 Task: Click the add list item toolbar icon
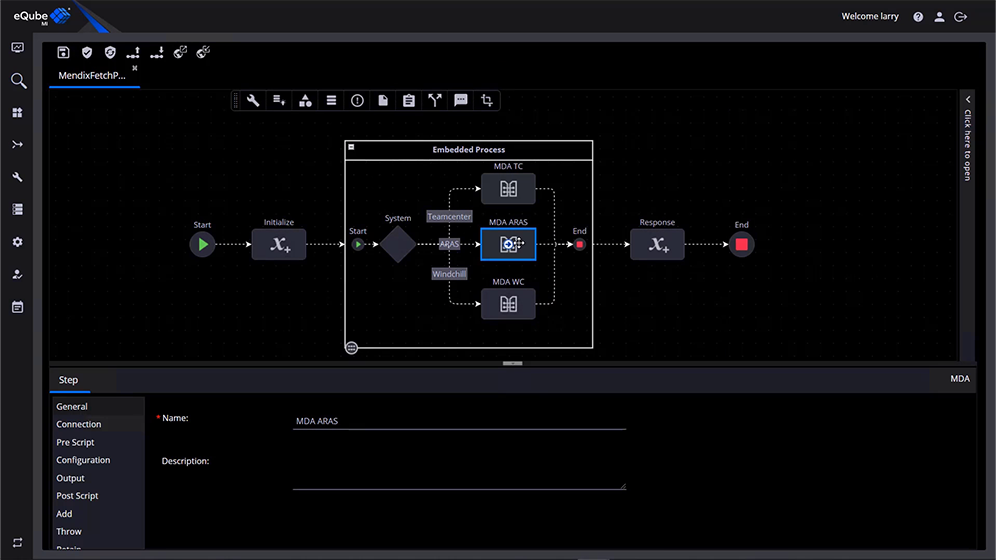(x=279, y=100)
